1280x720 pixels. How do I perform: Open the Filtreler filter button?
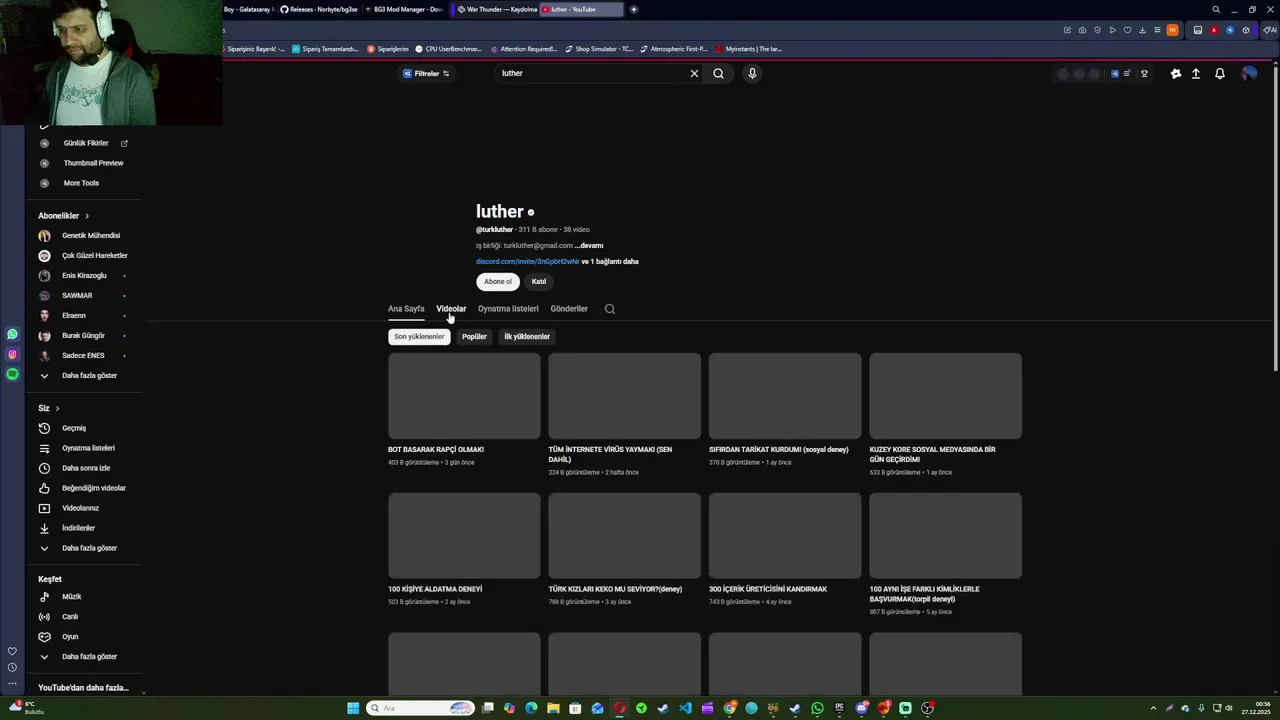click(426, 73)
